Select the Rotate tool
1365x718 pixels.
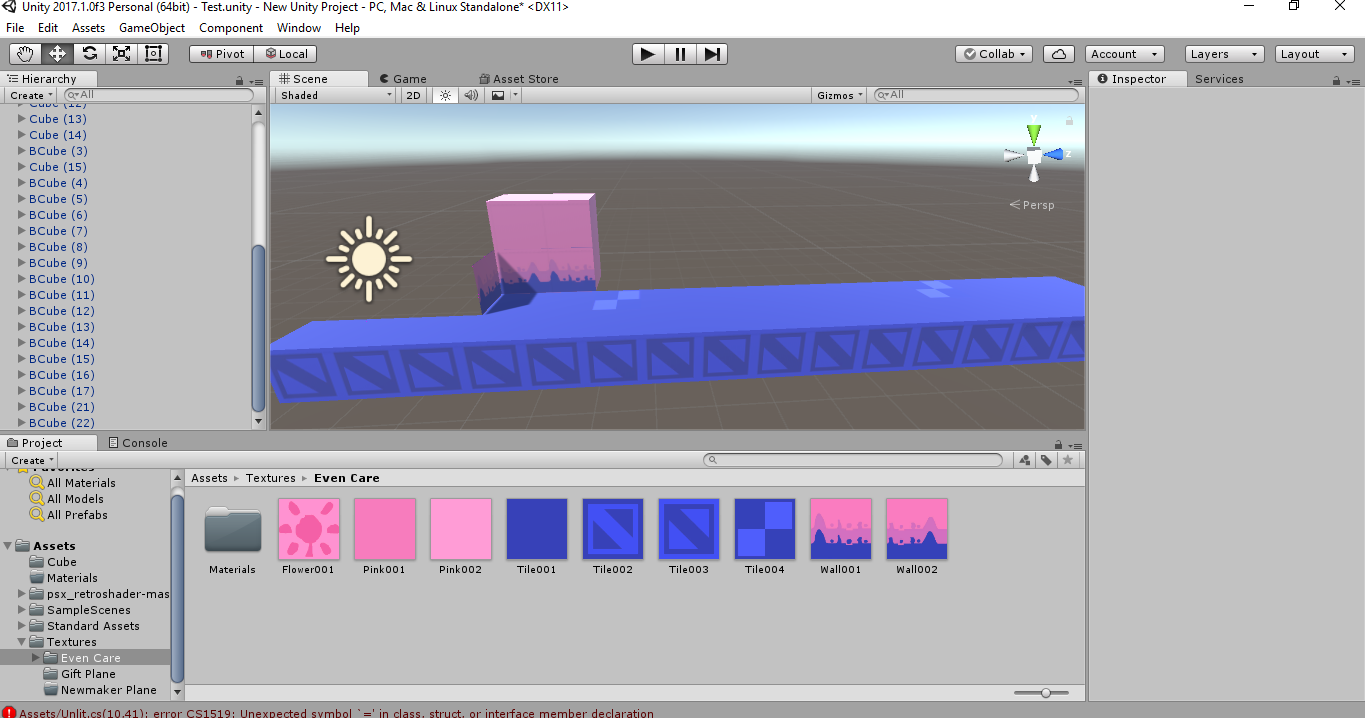coord(89,53)
